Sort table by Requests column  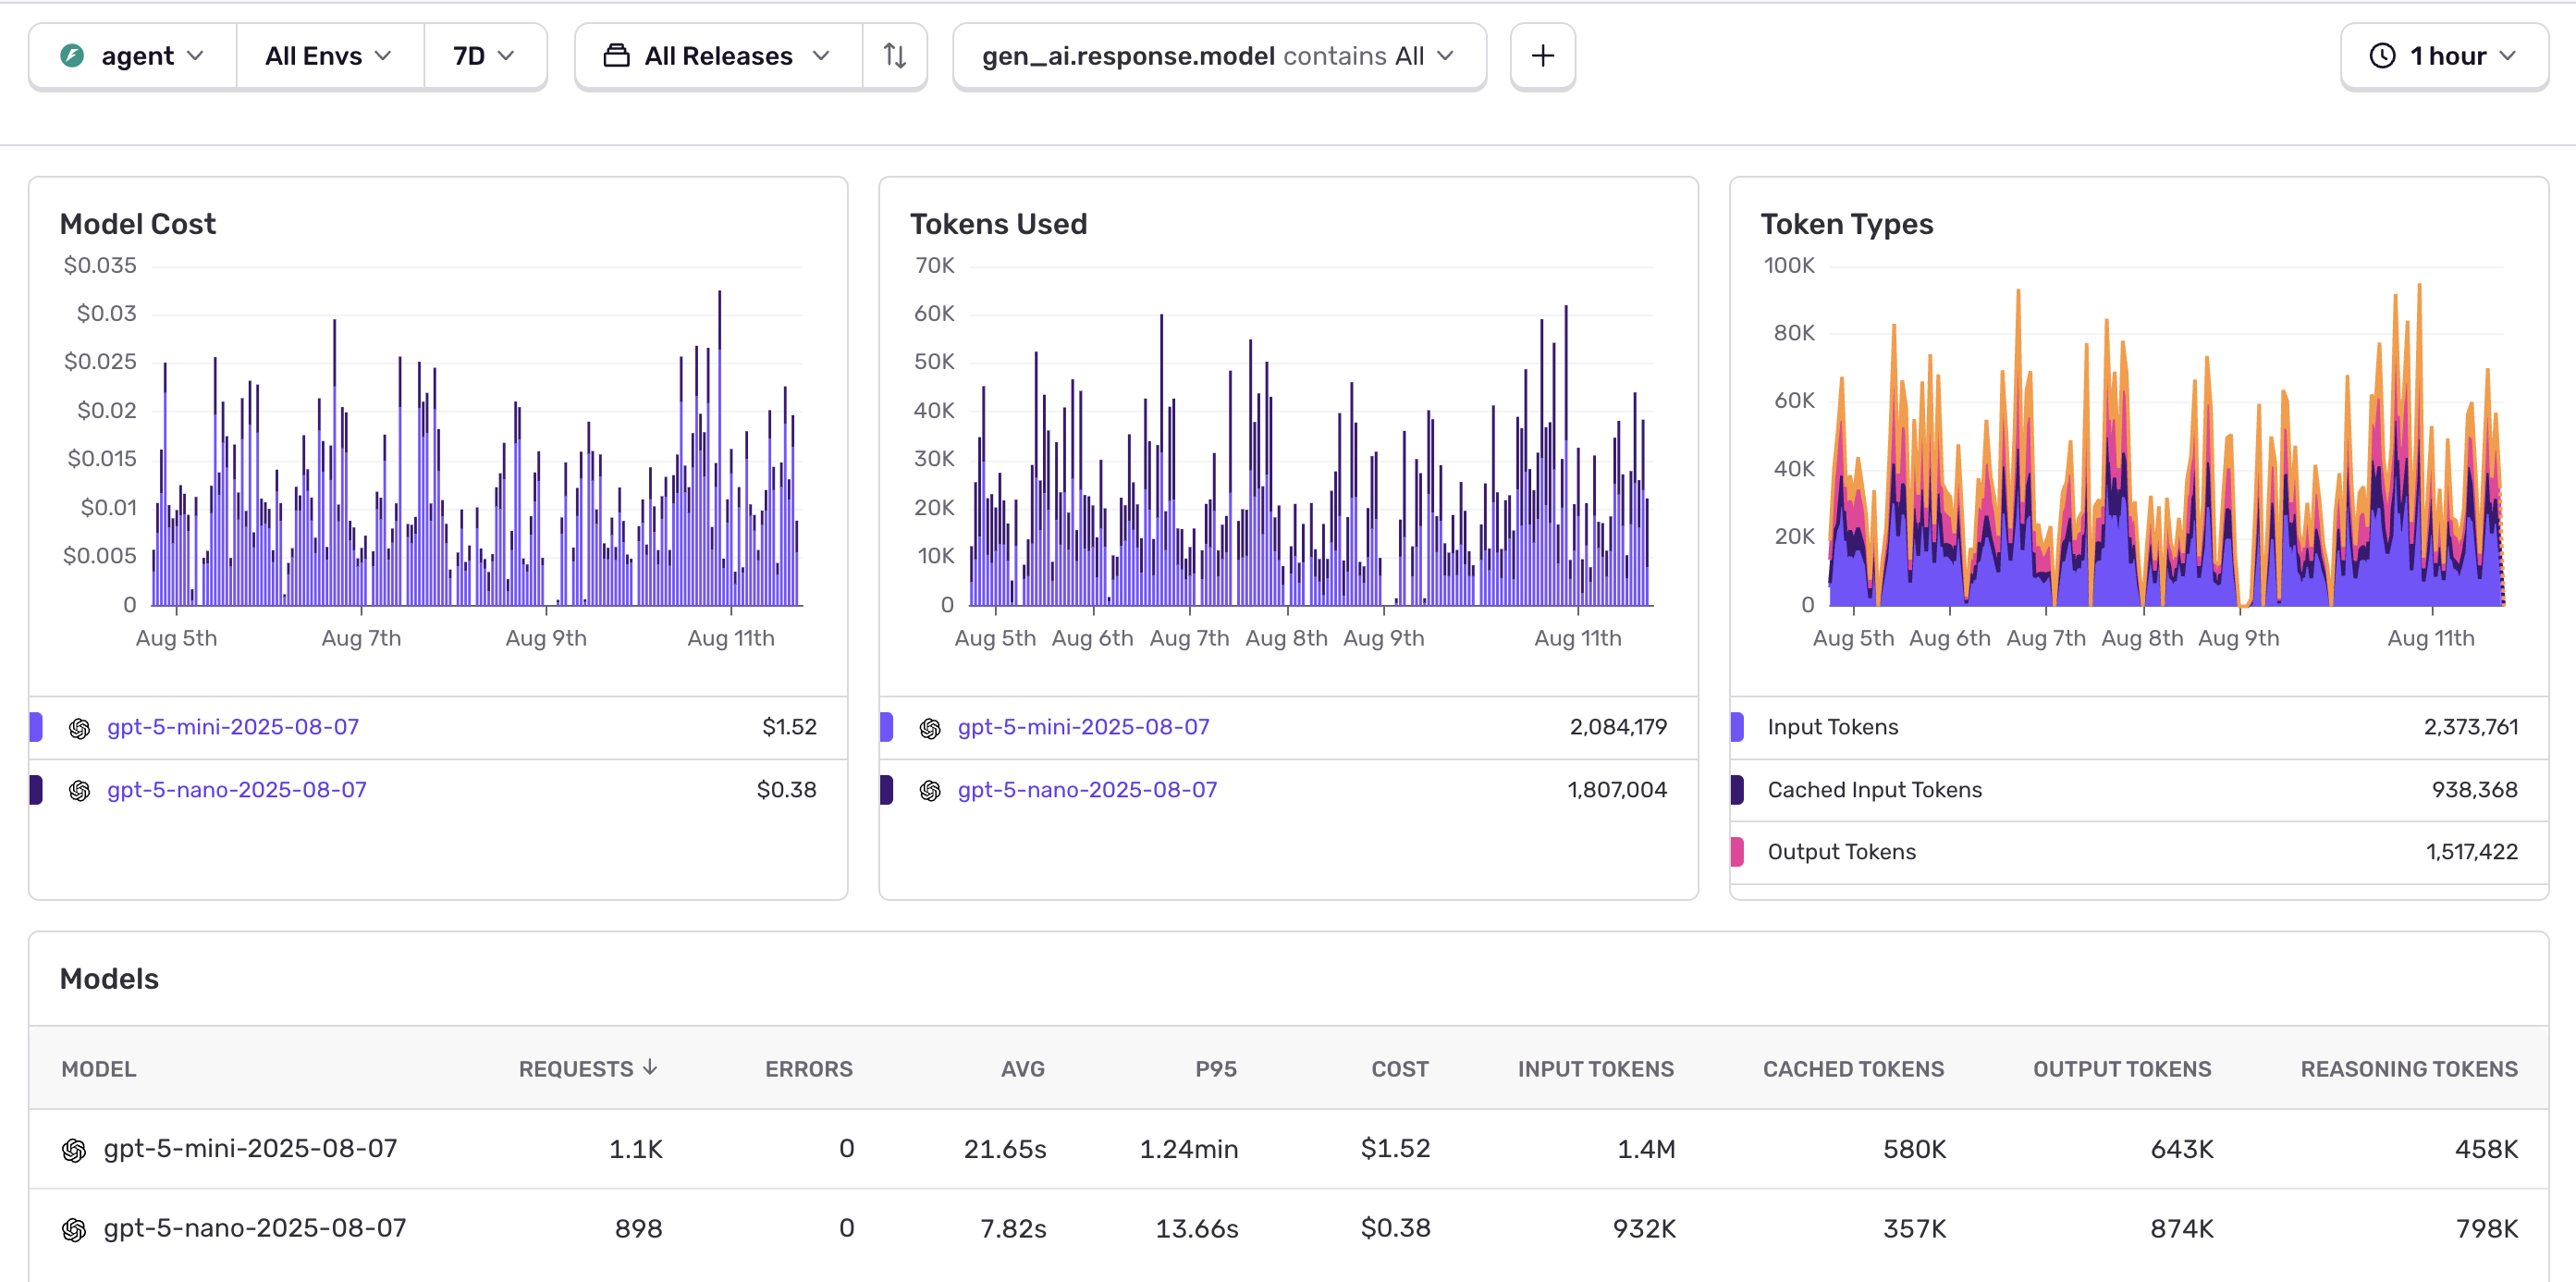coord(588,1069)
